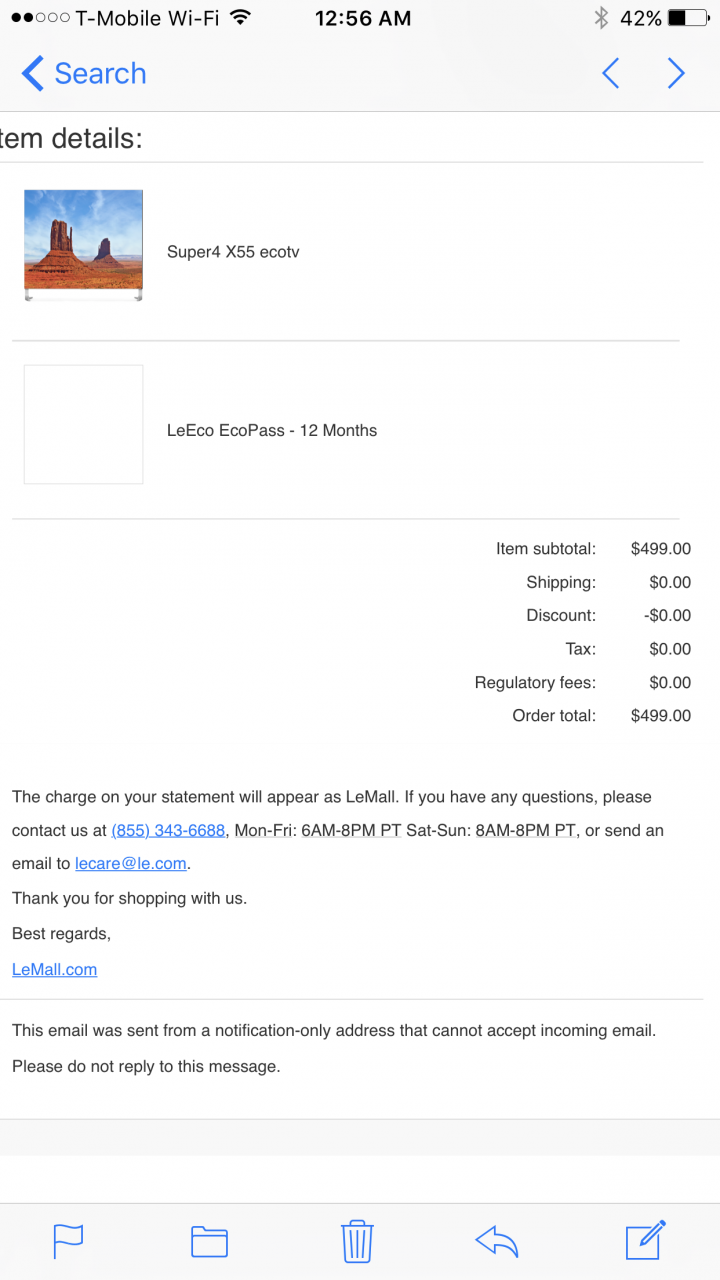Delete email with trash icon
The width and height of the screenshot is (720, 1280).
click(x=357, y=1241)
